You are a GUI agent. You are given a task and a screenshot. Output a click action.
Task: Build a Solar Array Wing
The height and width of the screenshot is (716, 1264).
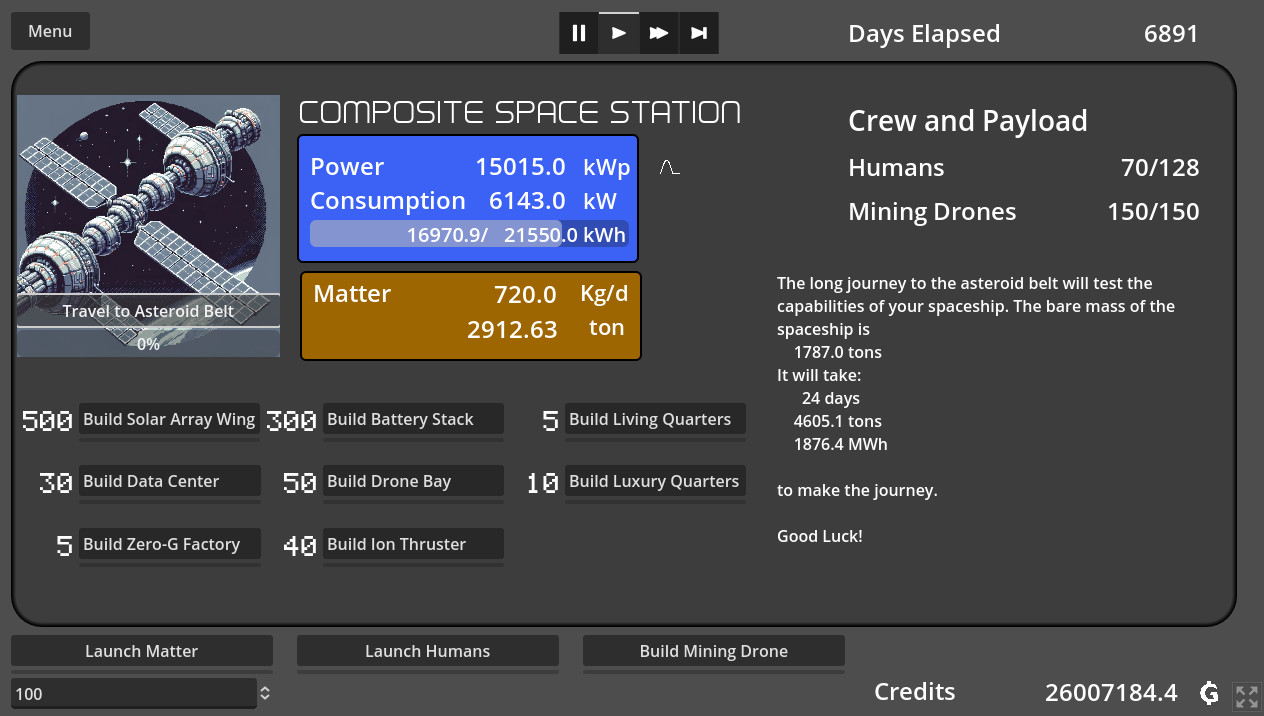169,419
